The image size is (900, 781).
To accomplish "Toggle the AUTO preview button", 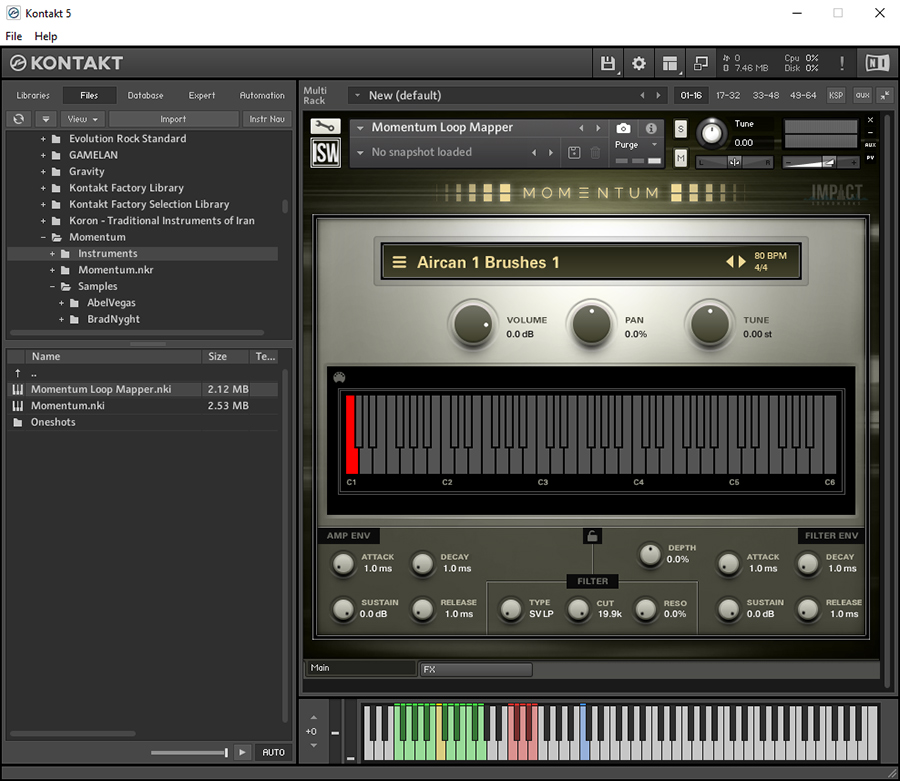I will pos(273,752).
